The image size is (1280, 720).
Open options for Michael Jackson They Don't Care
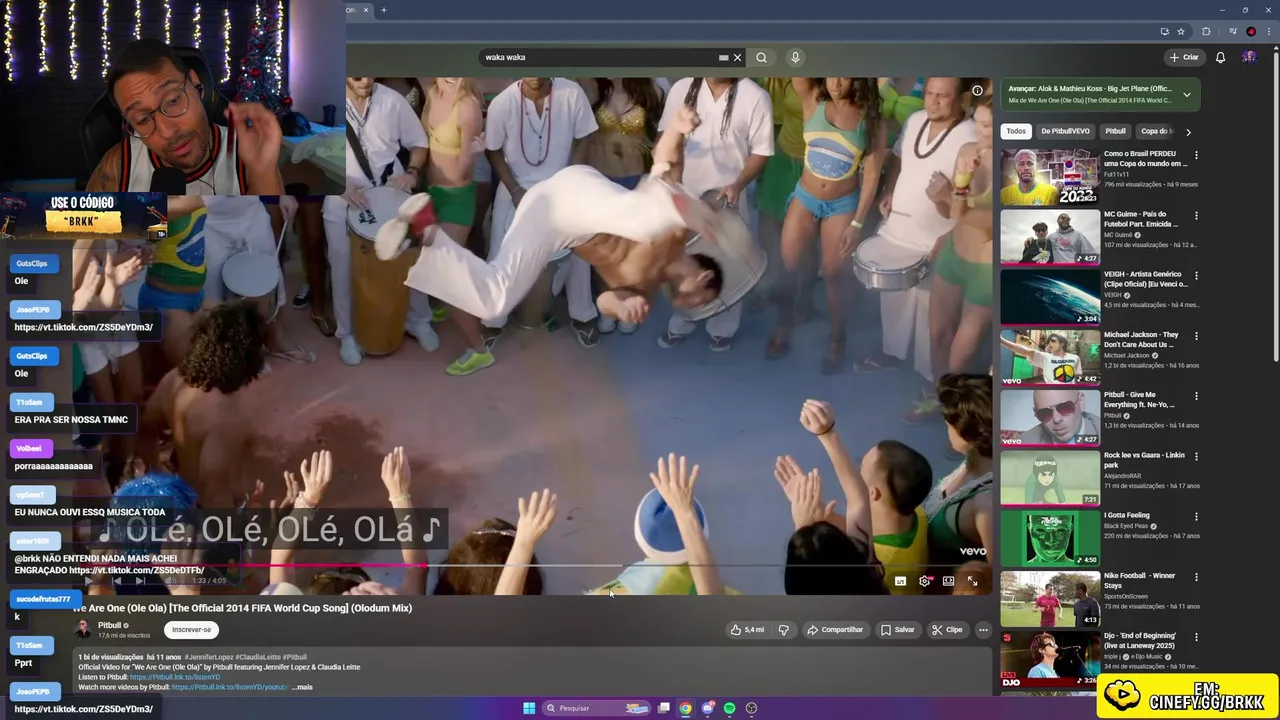click(x=1196, y=336)
